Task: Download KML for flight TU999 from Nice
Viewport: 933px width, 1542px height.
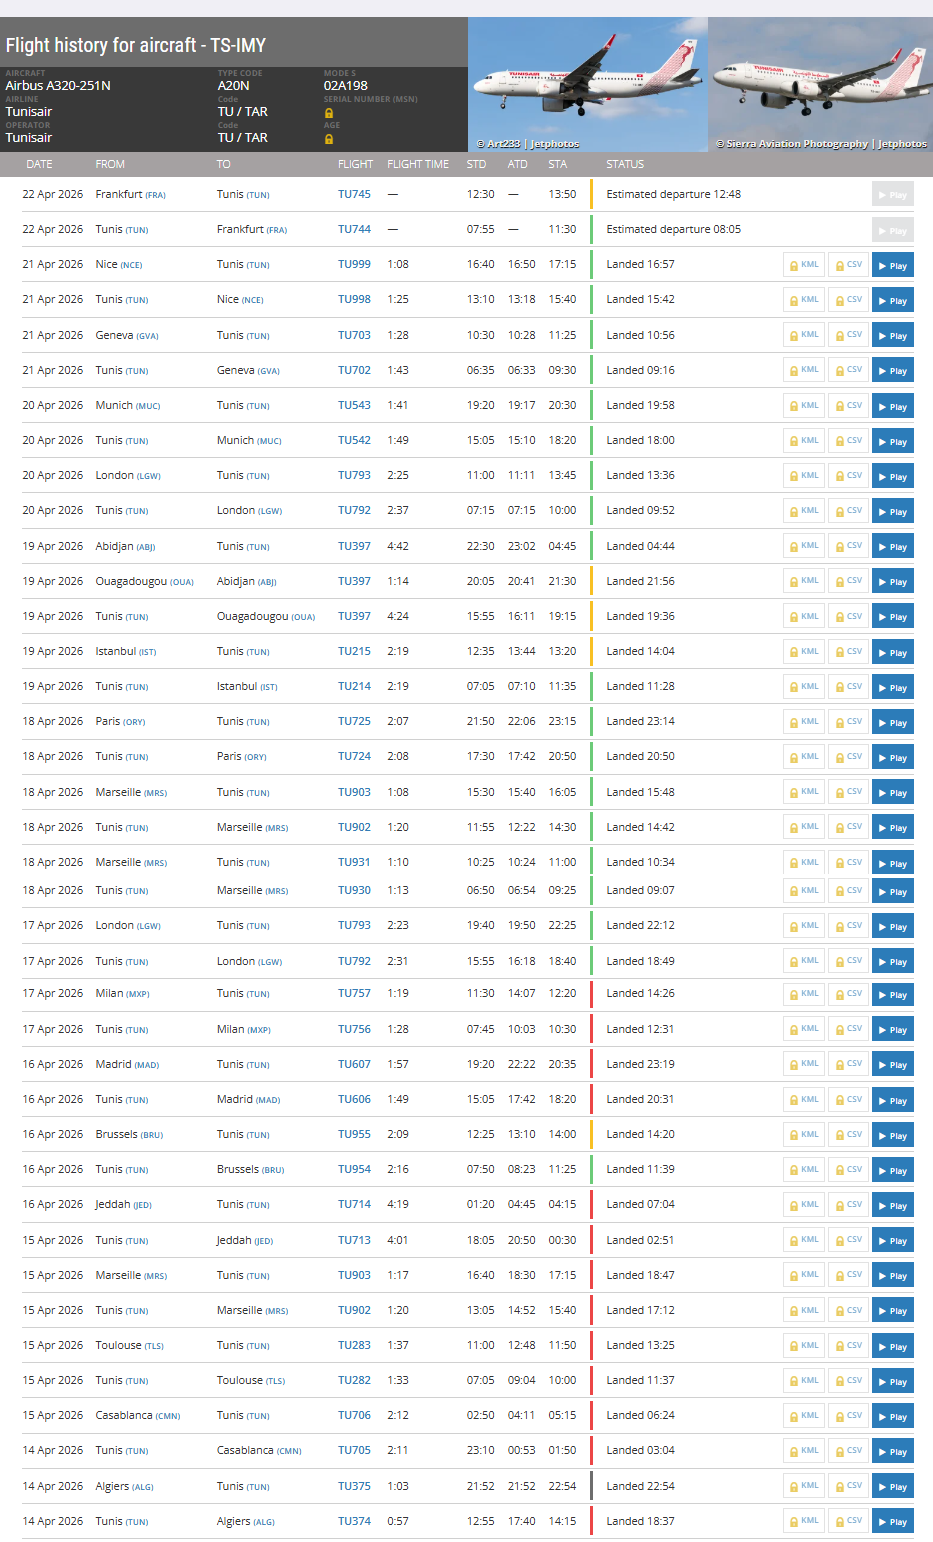Action: tap(804, 265)
